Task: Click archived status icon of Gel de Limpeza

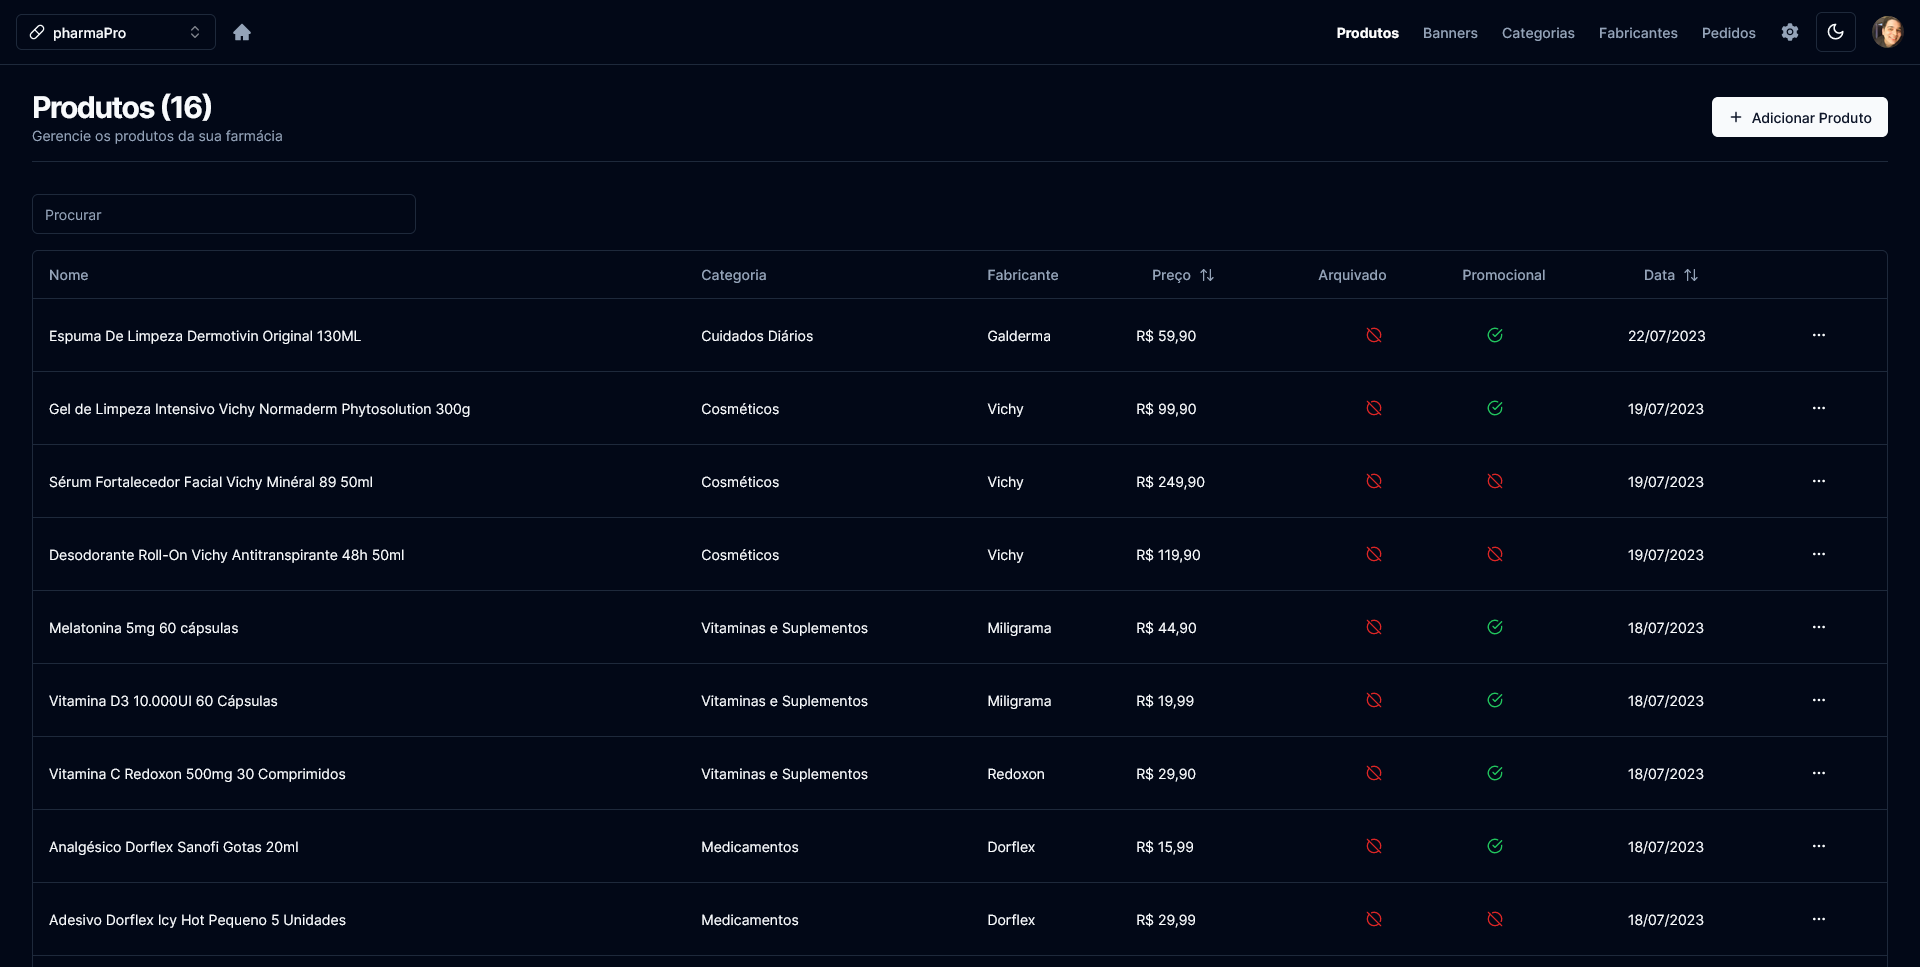Action: click(1374, 408)
